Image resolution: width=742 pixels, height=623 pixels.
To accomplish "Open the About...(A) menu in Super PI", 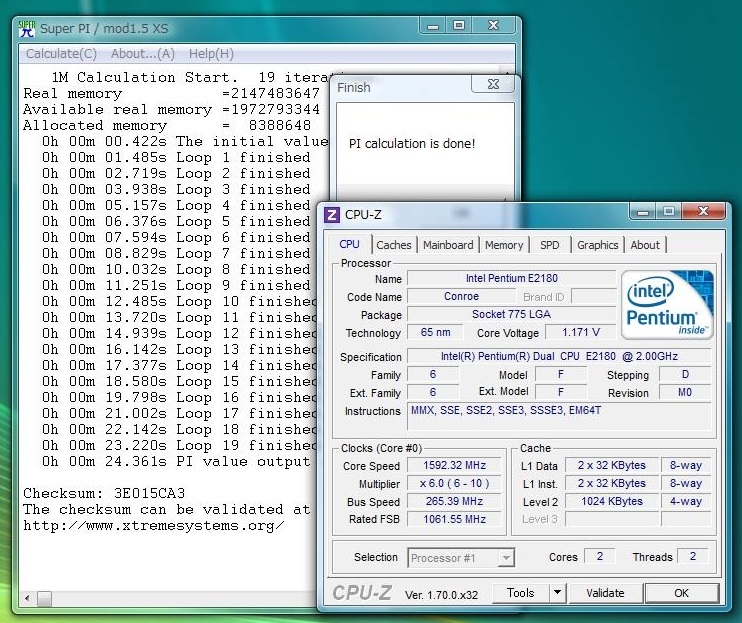I will [142, 54].
